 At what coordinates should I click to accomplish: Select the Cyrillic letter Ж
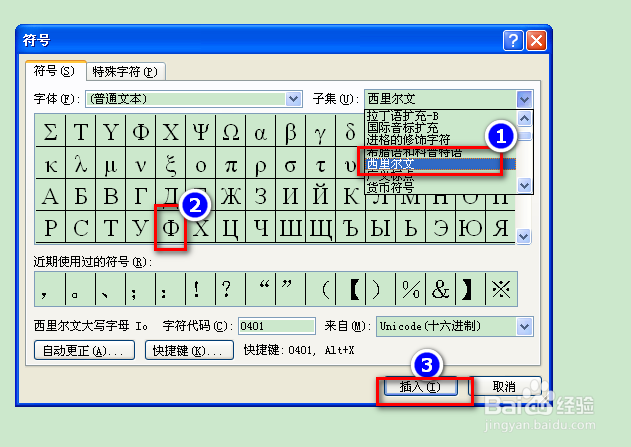[231, 196]
